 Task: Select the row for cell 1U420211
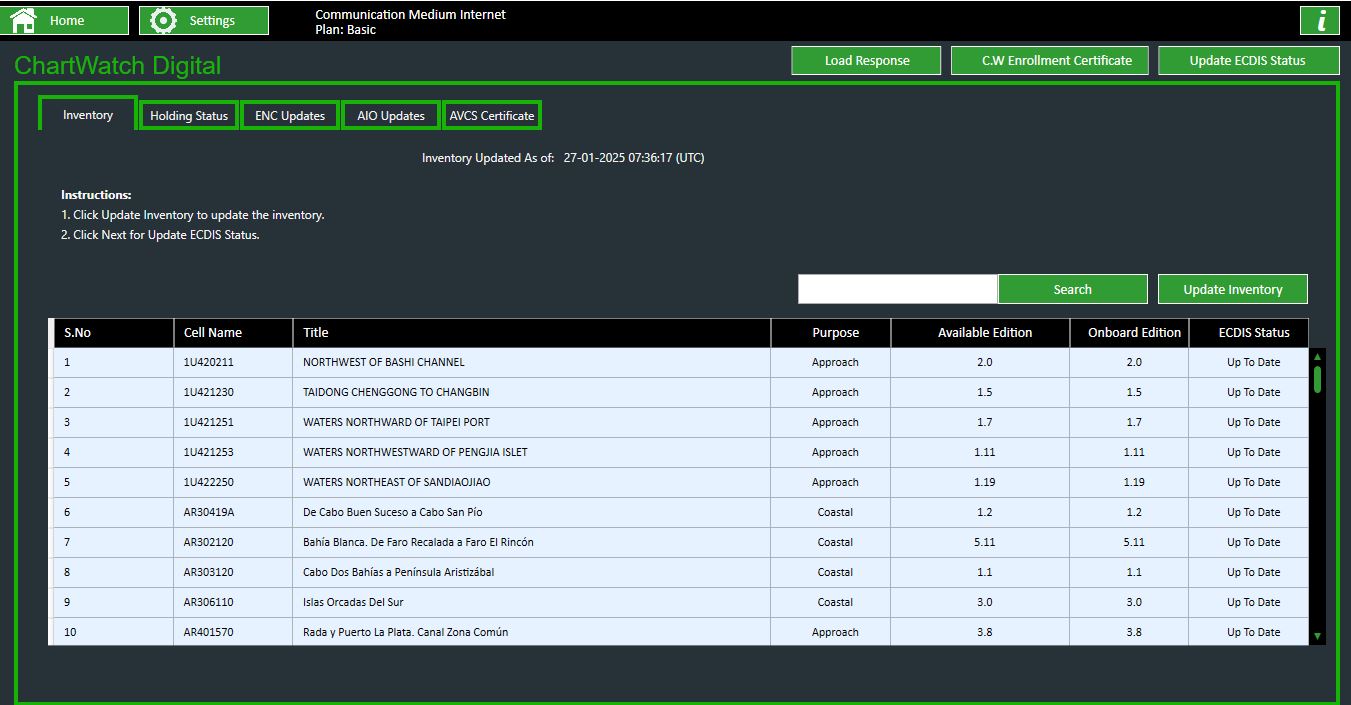click(400, 362)
